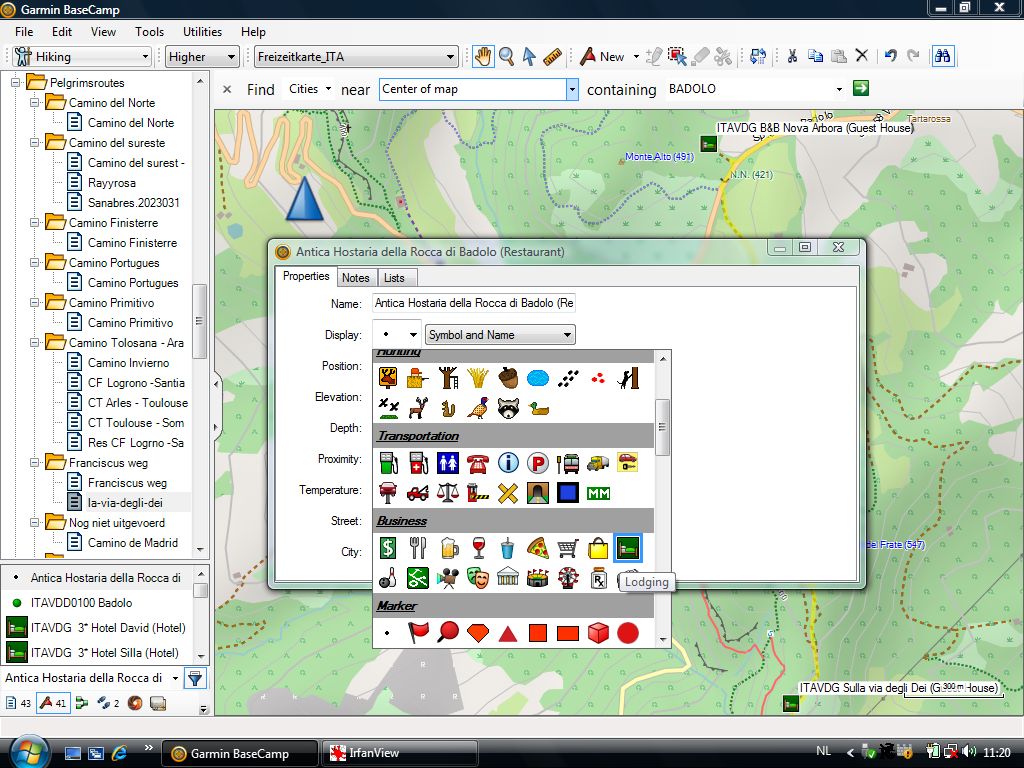The height and width of the screenshot is (768, 1024).
Task: Click the waypoint Name text field
Action: click(473, 303)
